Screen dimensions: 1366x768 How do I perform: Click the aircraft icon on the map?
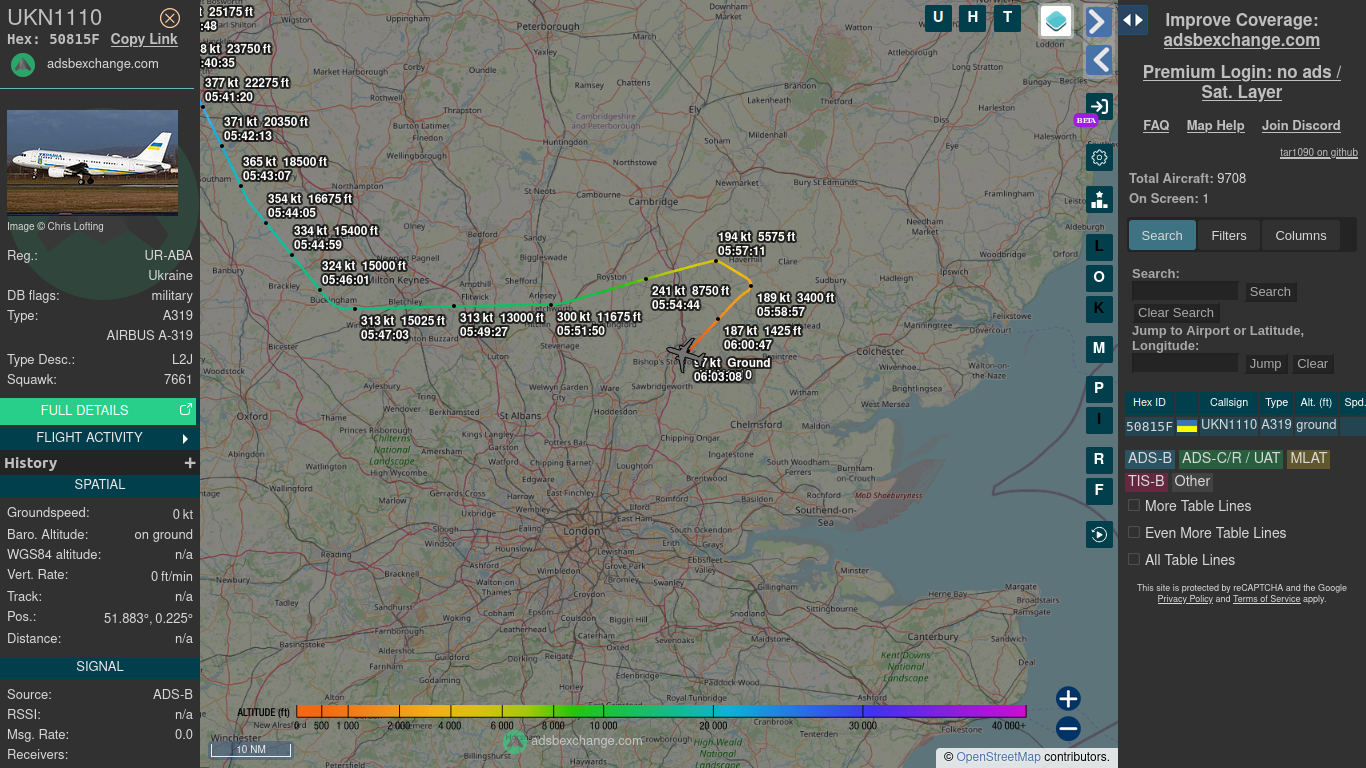click(x=684, y=353)
